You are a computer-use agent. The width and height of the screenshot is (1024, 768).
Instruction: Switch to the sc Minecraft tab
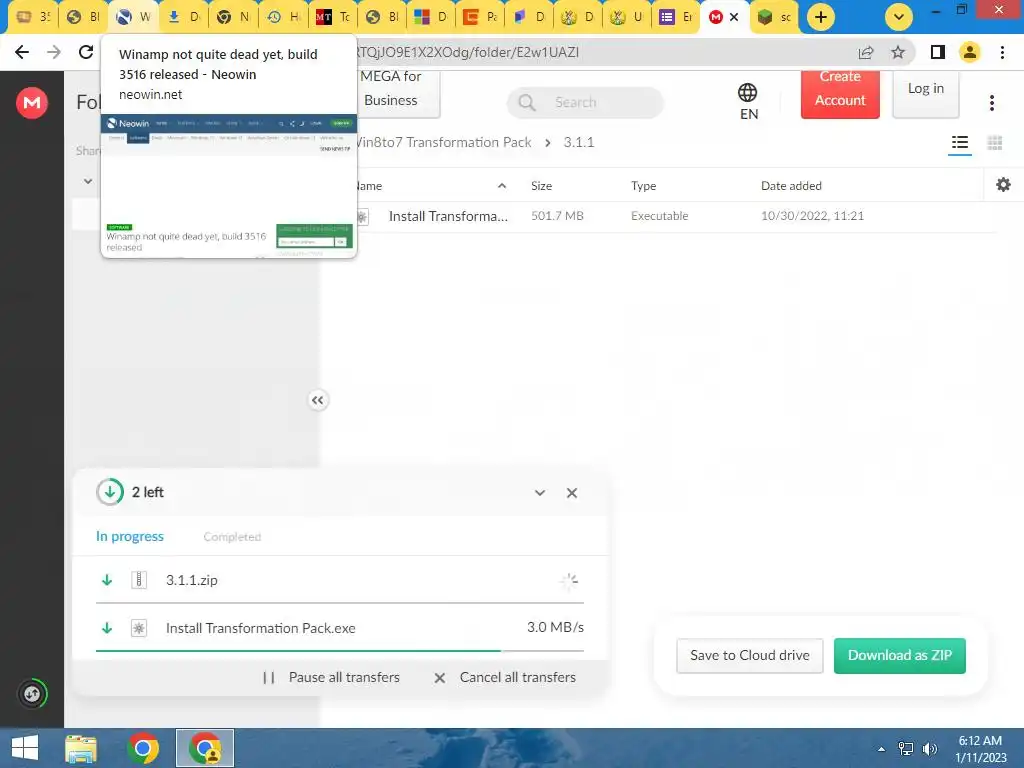pos(775,17)
